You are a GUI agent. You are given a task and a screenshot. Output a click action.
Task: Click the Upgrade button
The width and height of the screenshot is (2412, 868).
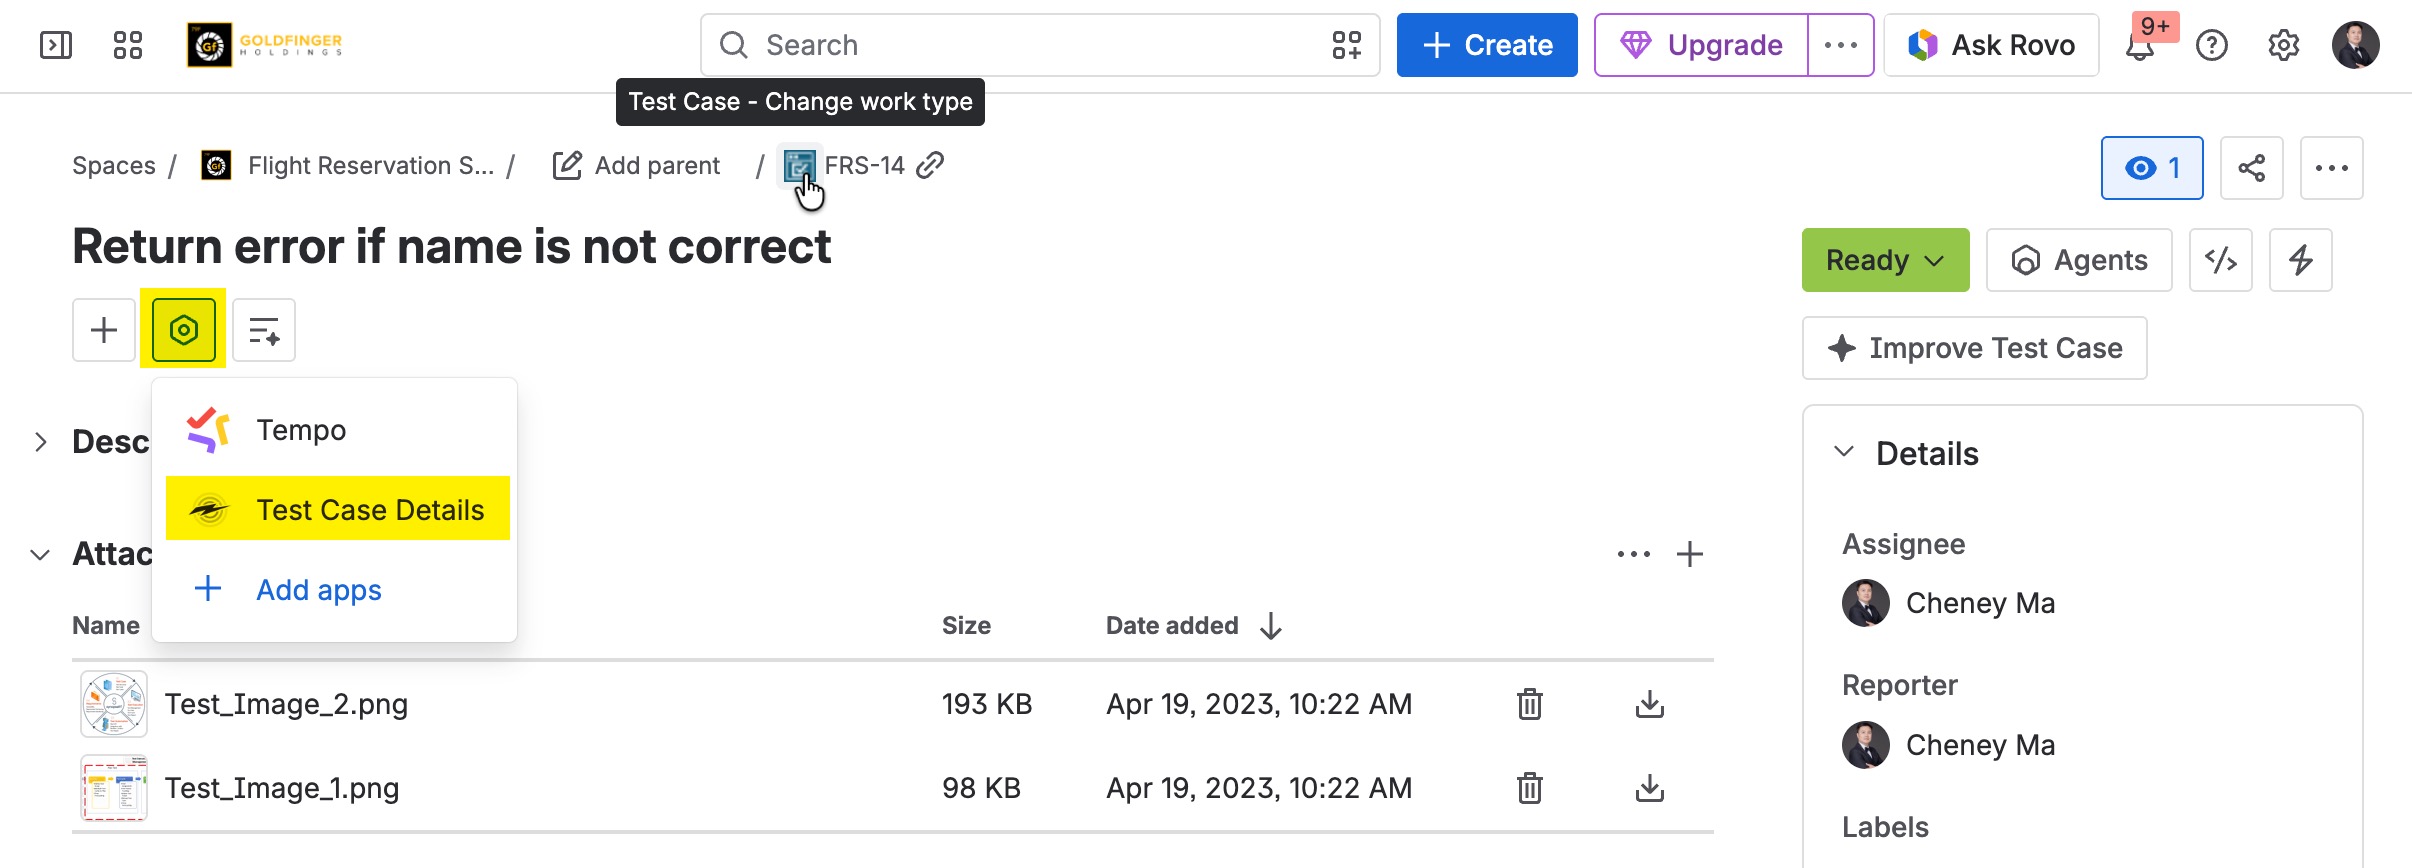pos(1701,45)
